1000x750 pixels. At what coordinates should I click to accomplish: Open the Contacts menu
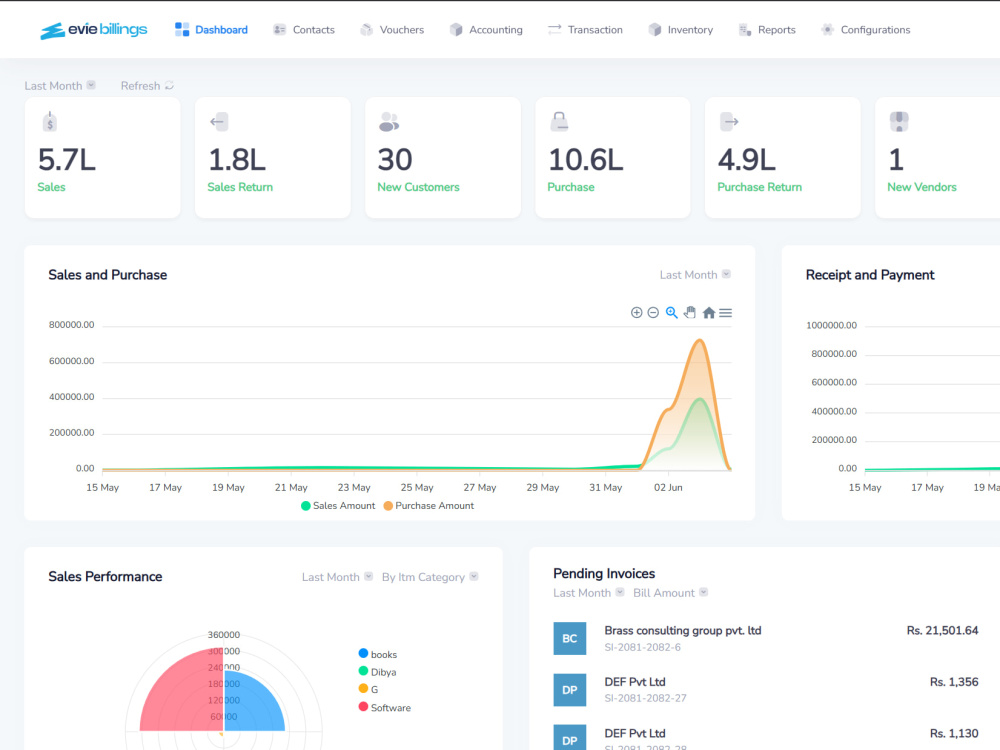click(x=304, y=29)
